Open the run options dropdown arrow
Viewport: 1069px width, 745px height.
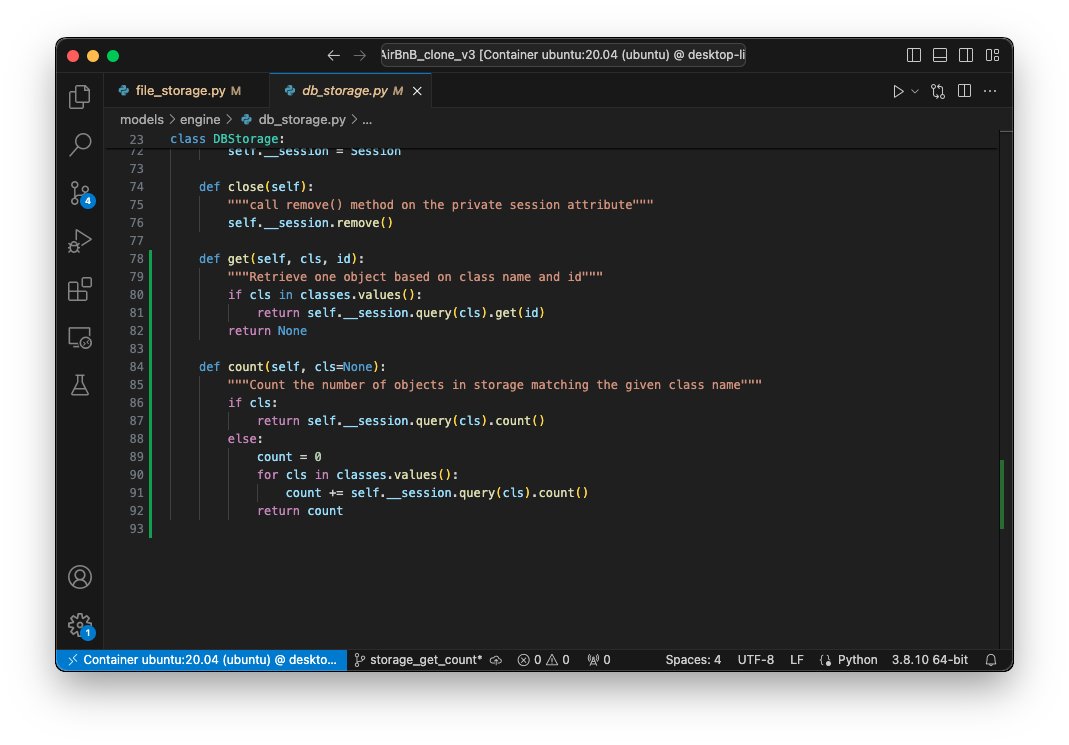(x=915, y=91)
